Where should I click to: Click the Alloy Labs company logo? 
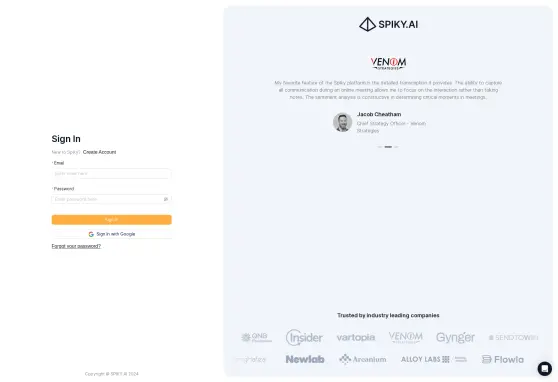tap(434, 359)
